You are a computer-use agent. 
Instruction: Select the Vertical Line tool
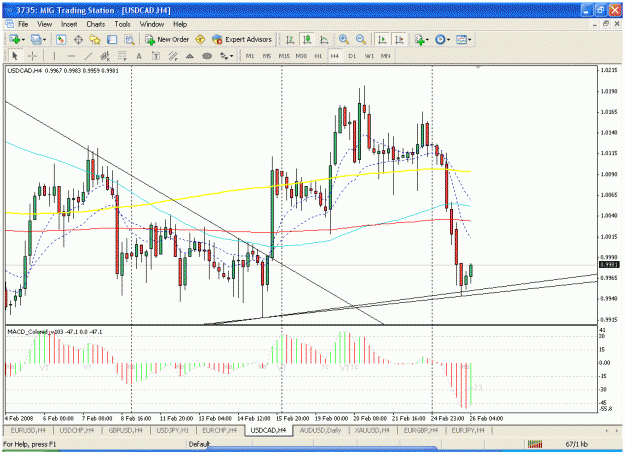click(x=54, y=56)
